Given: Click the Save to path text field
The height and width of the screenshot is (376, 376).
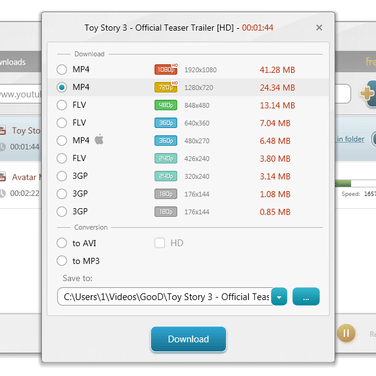Looking at the screenshot, I should pos(165,297).
